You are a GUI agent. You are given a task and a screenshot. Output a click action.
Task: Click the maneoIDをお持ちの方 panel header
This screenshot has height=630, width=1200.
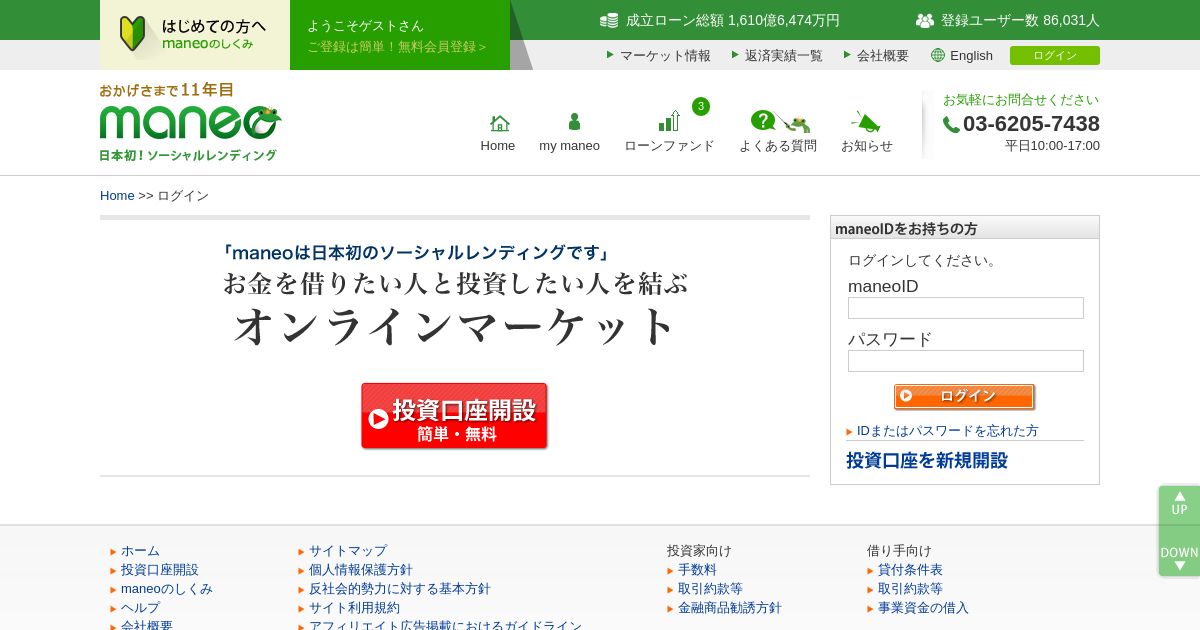(x=965, y=228)
